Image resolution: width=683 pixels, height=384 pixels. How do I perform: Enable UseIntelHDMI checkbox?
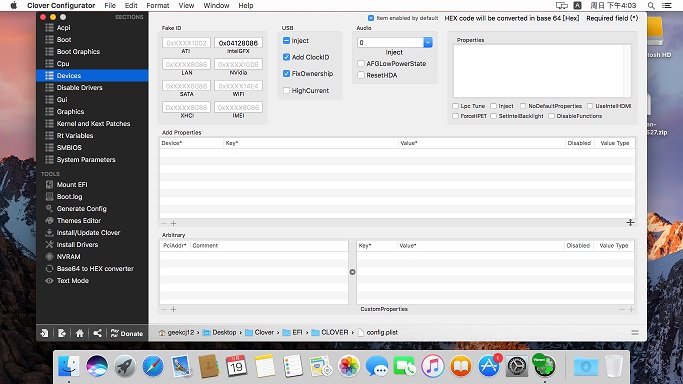tap(590, 106)
